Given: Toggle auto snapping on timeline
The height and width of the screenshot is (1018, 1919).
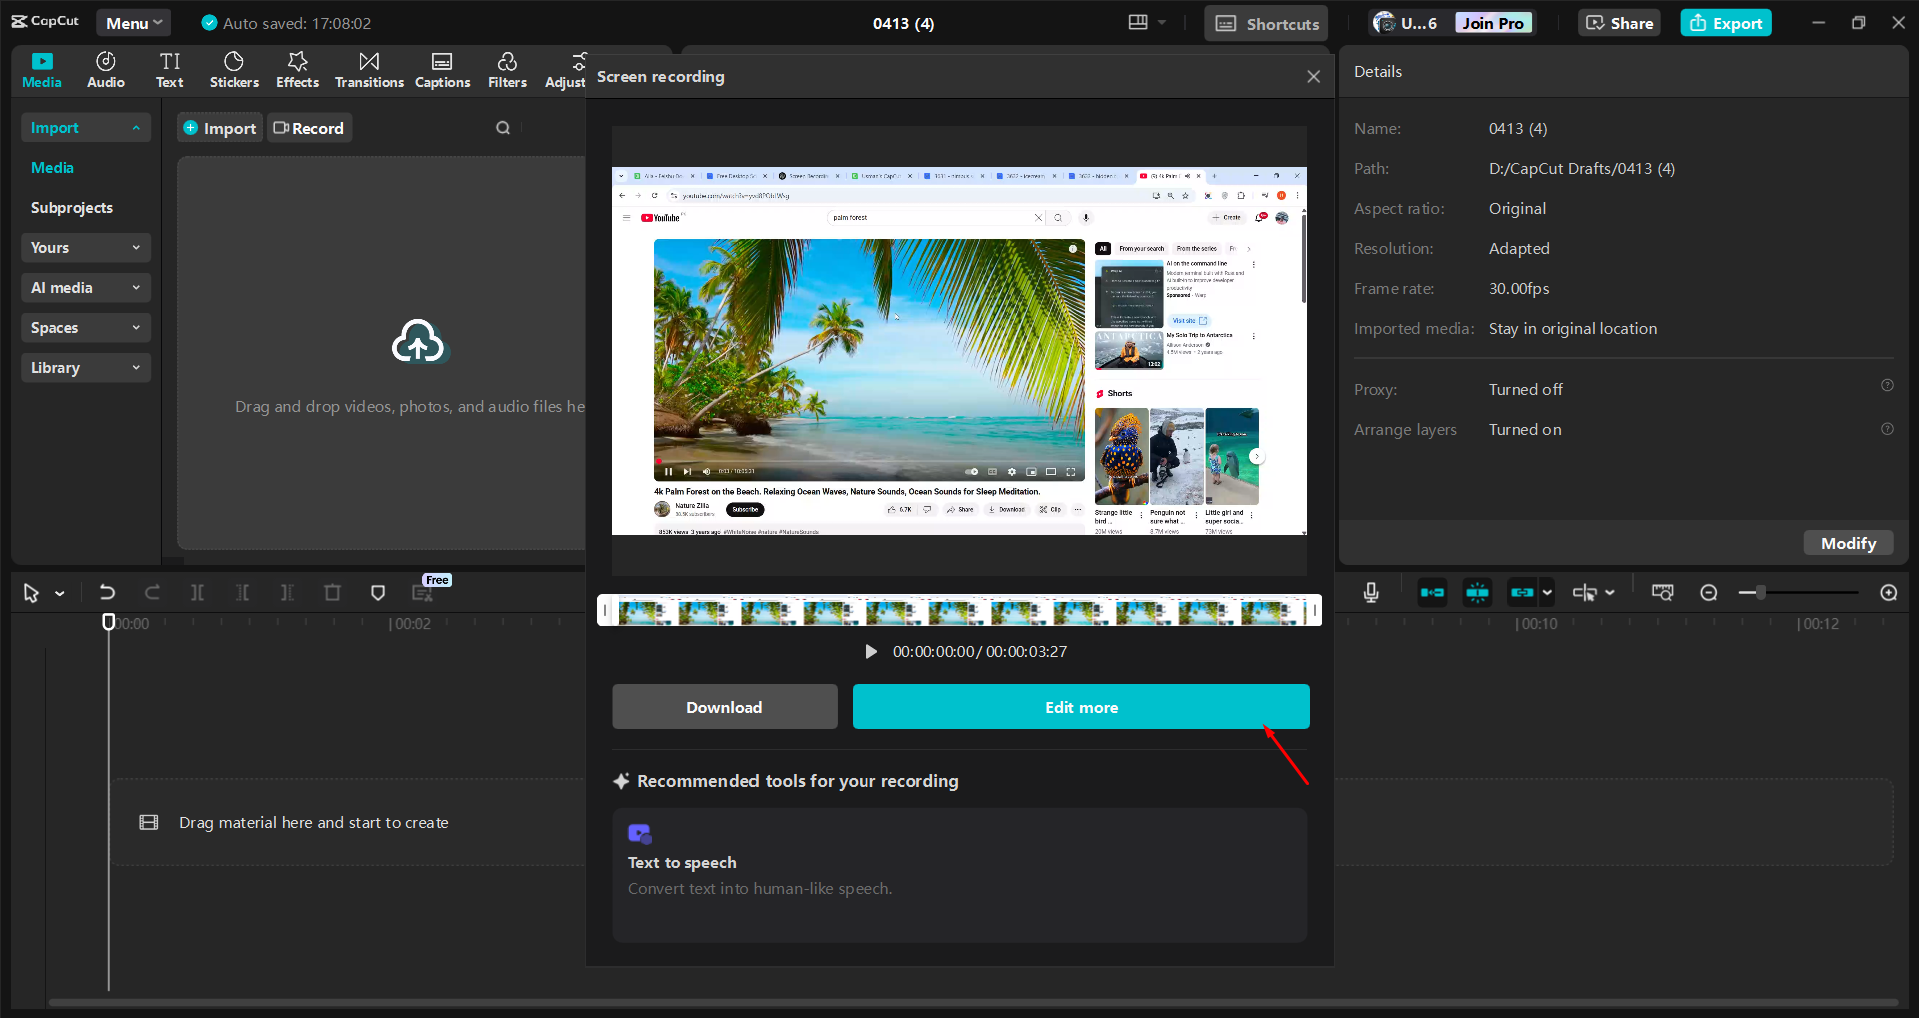Looking at the screenshot, I should pos(1477,593).
